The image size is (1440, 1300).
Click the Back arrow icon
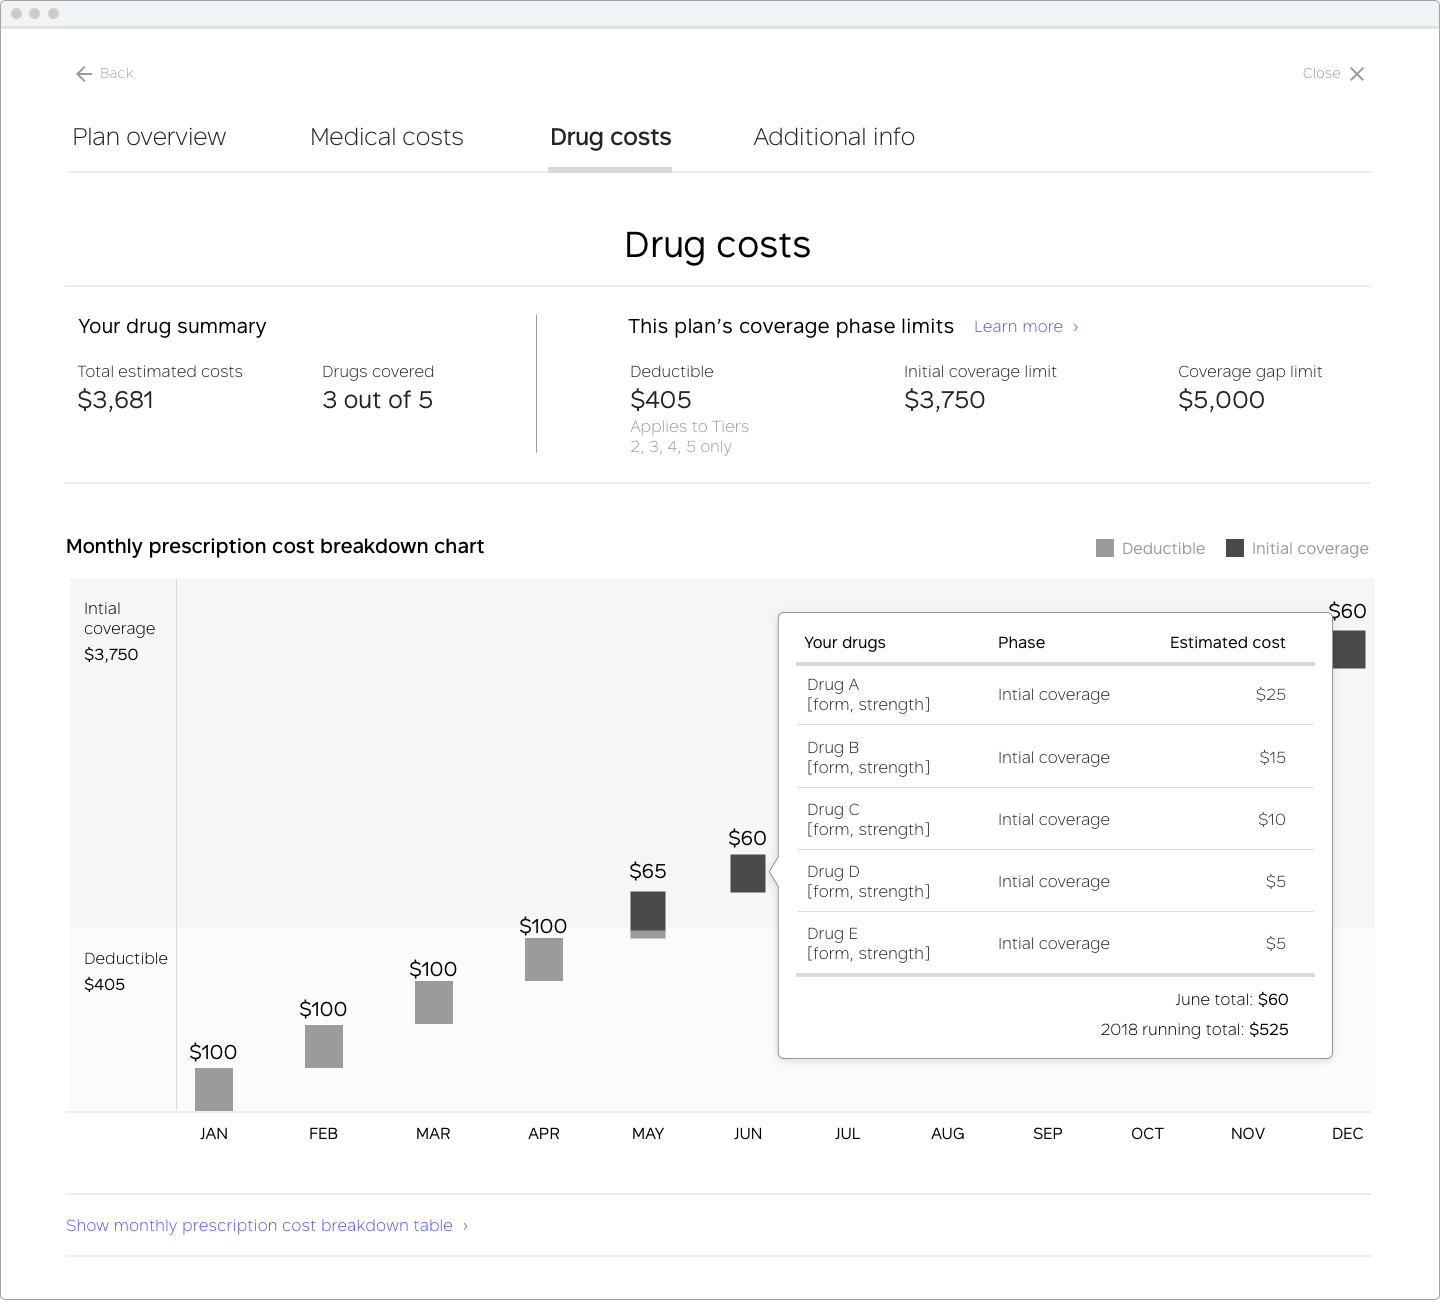(x=84, y=74)
